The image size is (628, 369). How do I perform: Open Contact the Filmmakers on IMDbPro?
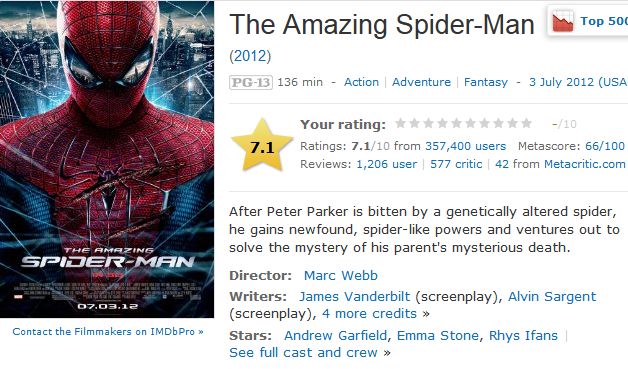pyautogui.click(x=108, y=332)
